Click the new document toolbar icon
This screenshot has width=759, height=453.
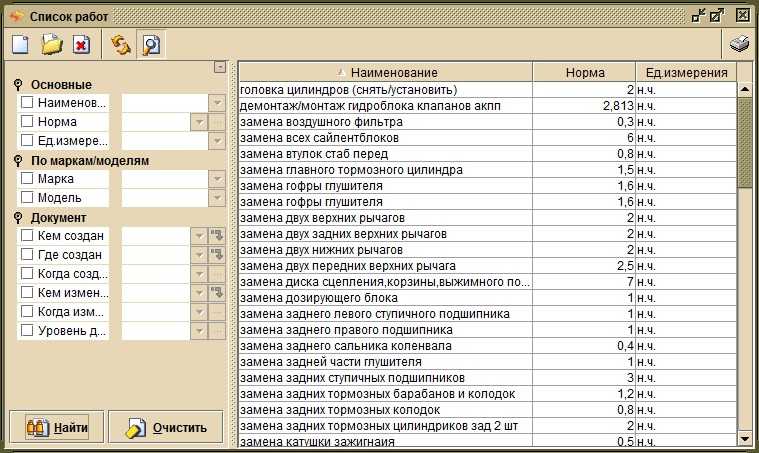[x=20, y=44]
